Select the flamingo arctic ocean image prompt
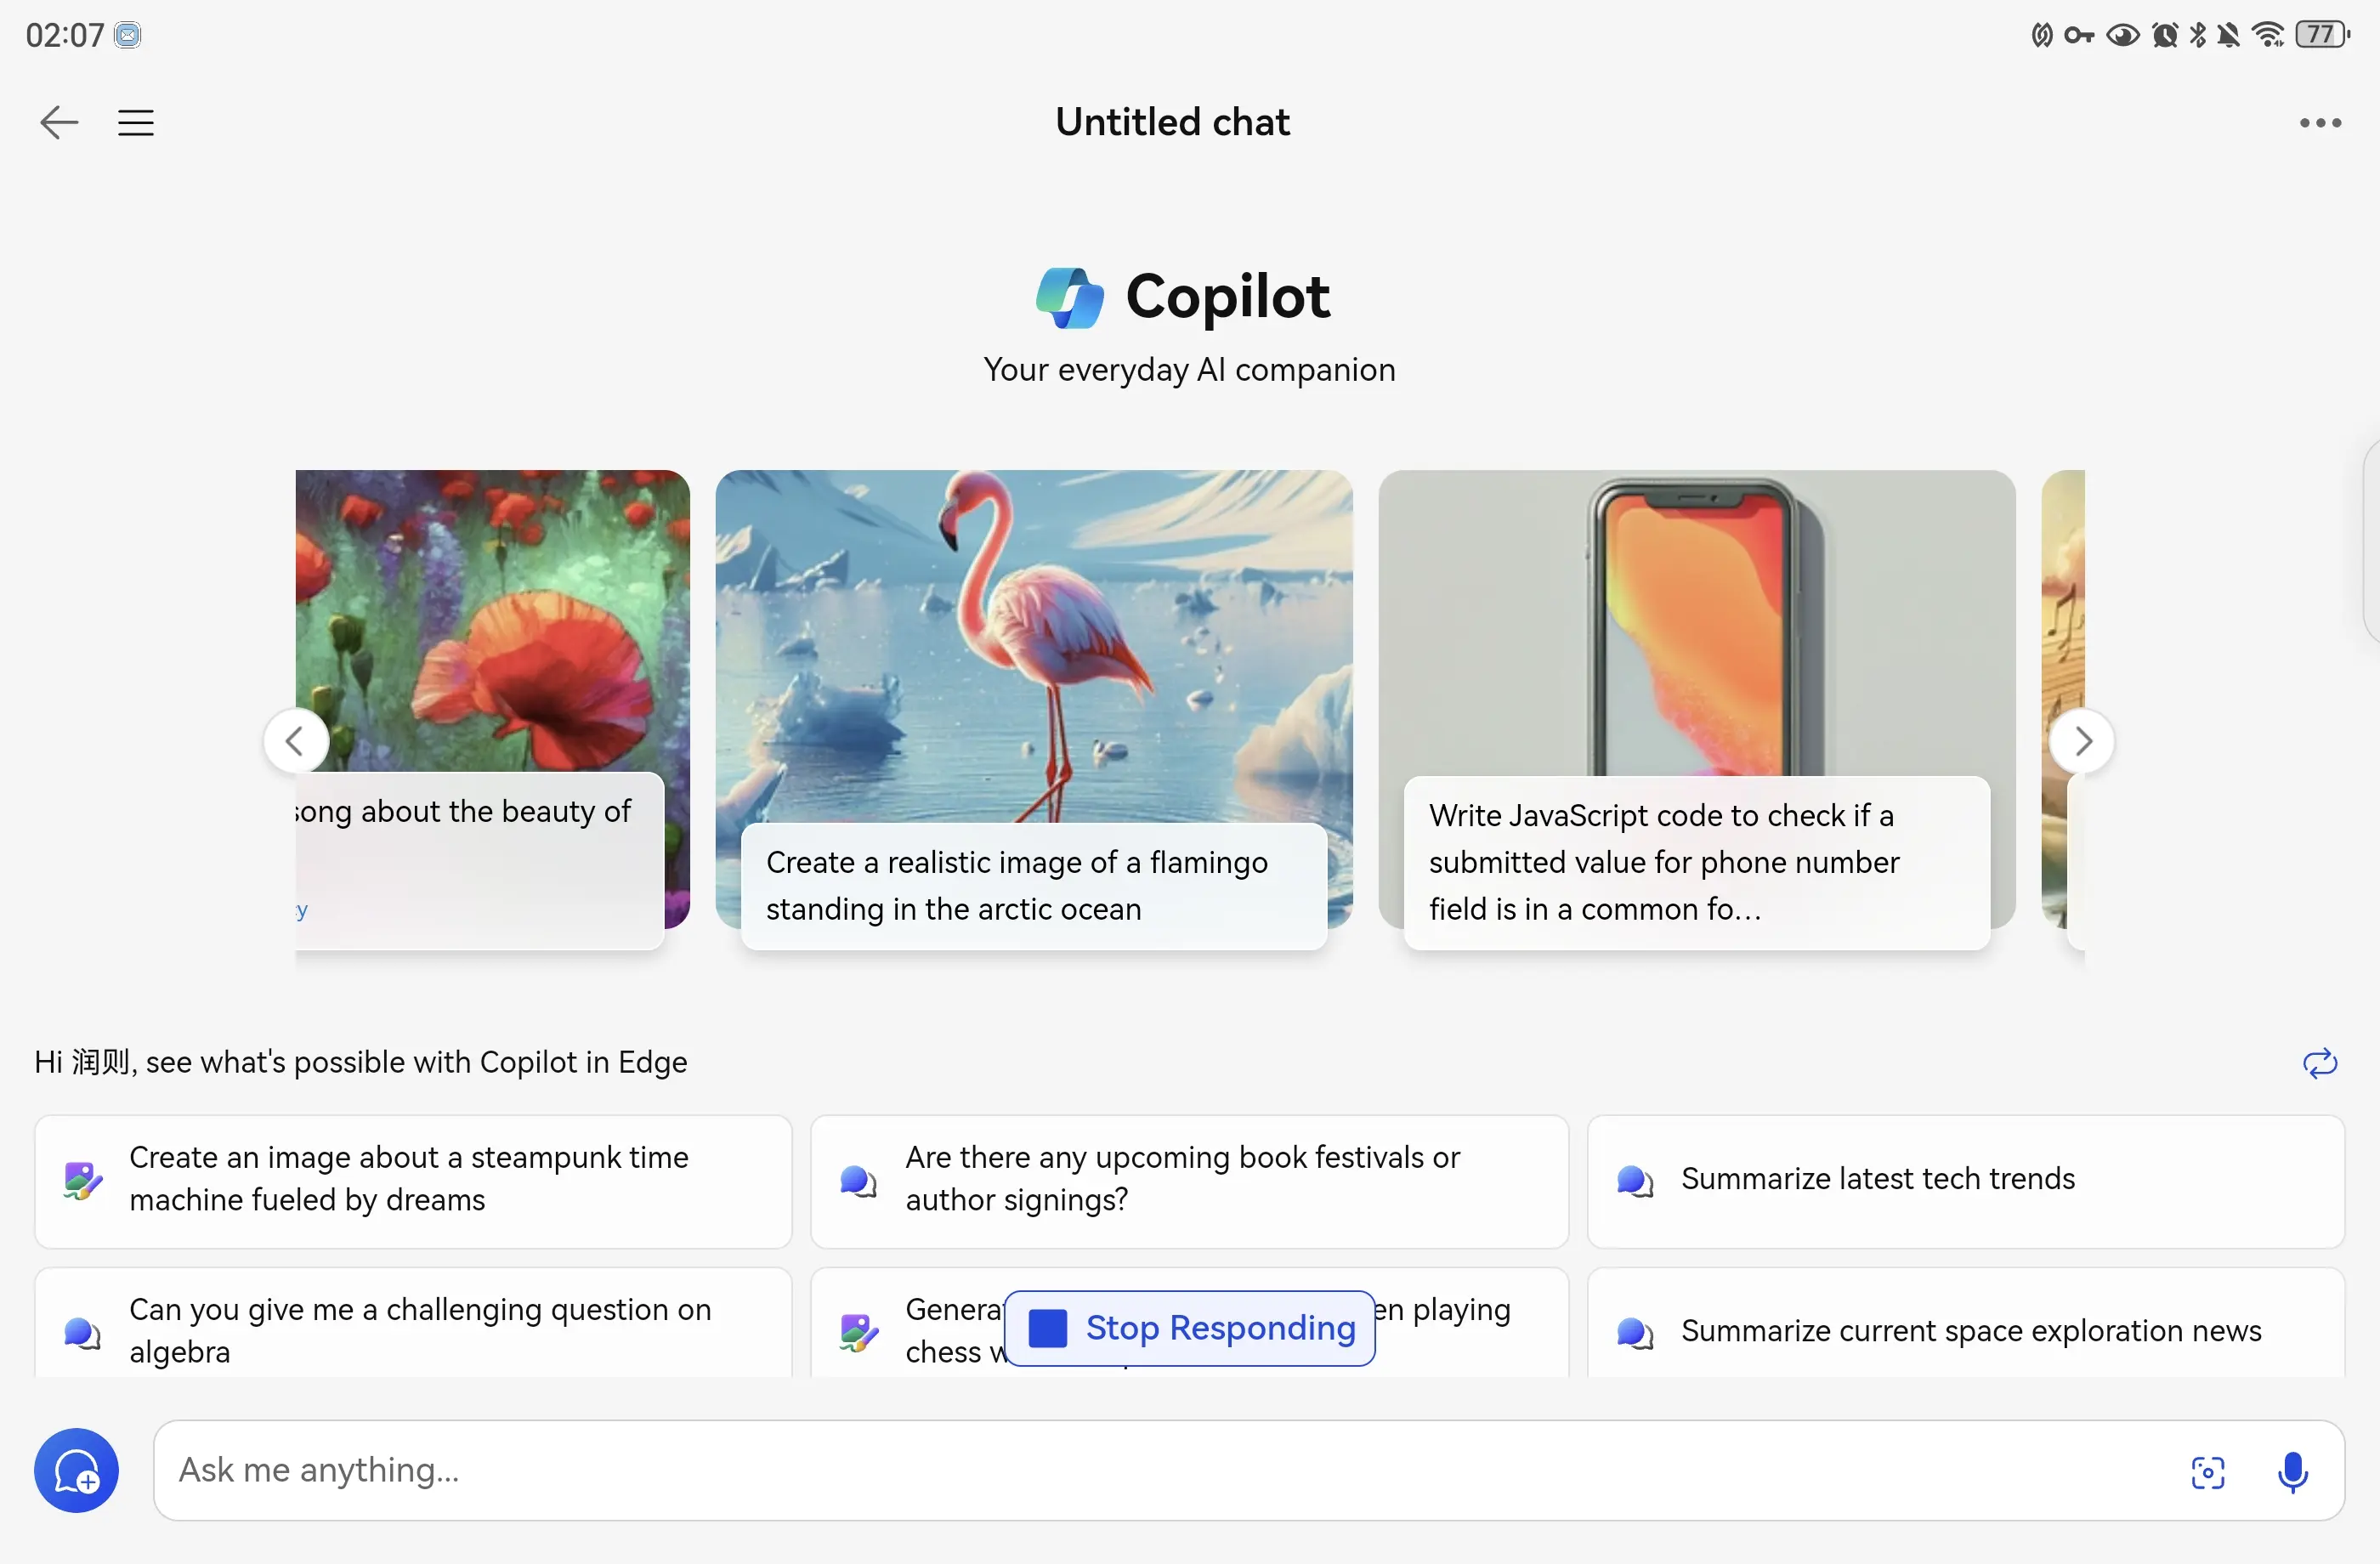This screenshot has height=1564, width=2380. pyautogui.click(x=1034, y=708)
